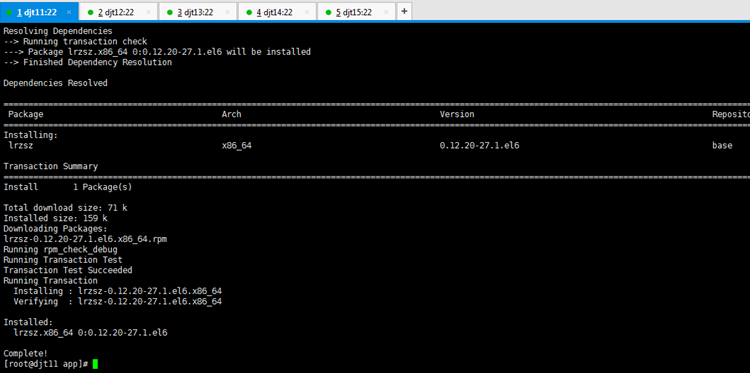Viewport: 750px width, 373px height.
Task: Click 'Total download size: 71 k' line
Action: [66, 208]
